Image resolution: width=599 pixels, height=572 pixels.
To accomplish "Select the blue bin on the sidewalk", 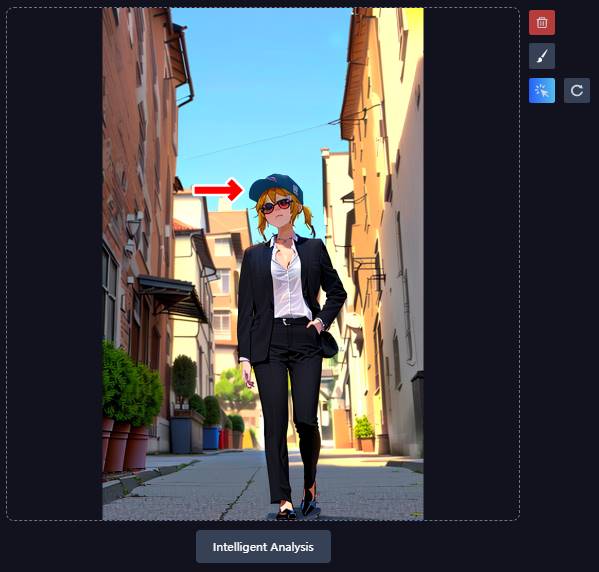I will [x=211, y=438].
